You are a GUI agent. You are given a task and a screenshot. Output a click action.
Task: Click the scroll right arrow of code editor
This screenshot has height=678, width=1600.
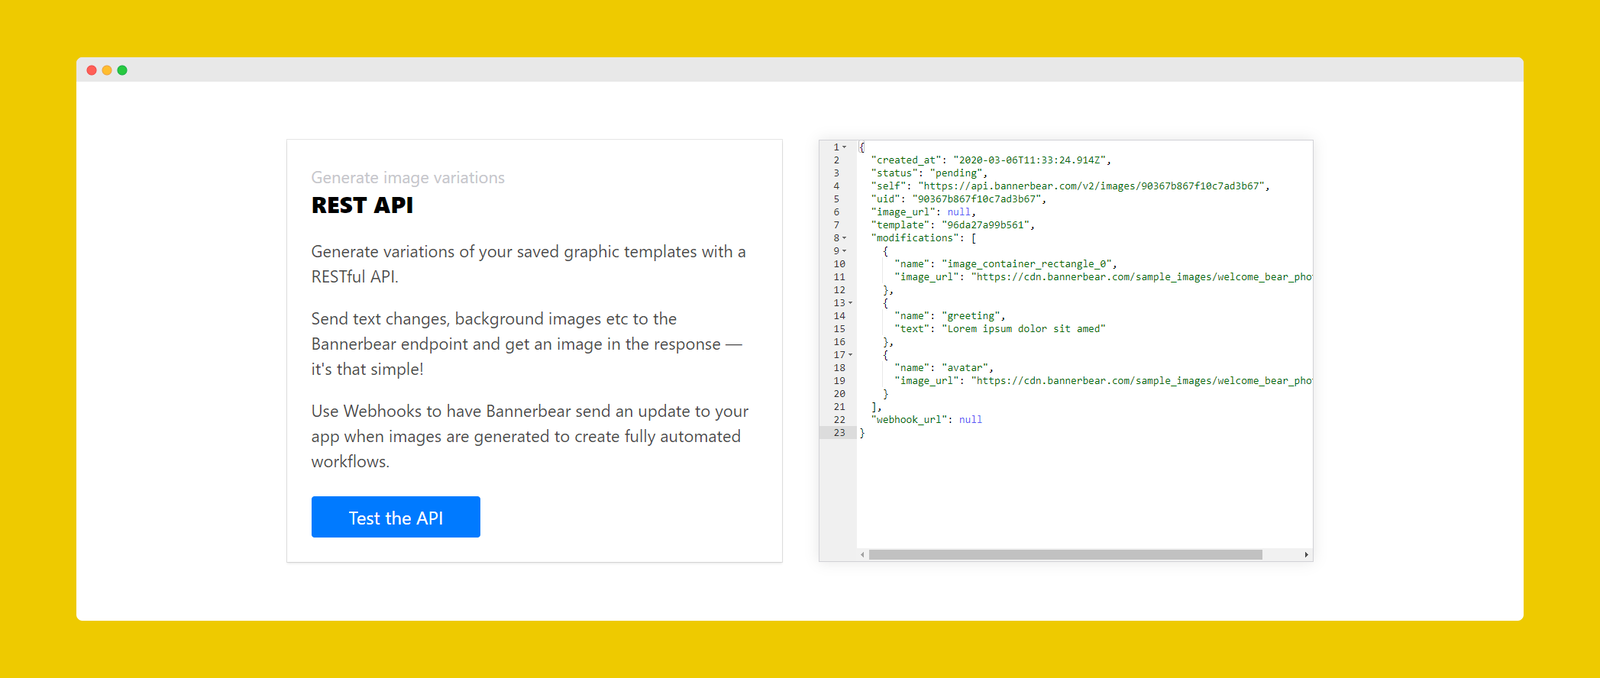click(x=1306, y=554)
